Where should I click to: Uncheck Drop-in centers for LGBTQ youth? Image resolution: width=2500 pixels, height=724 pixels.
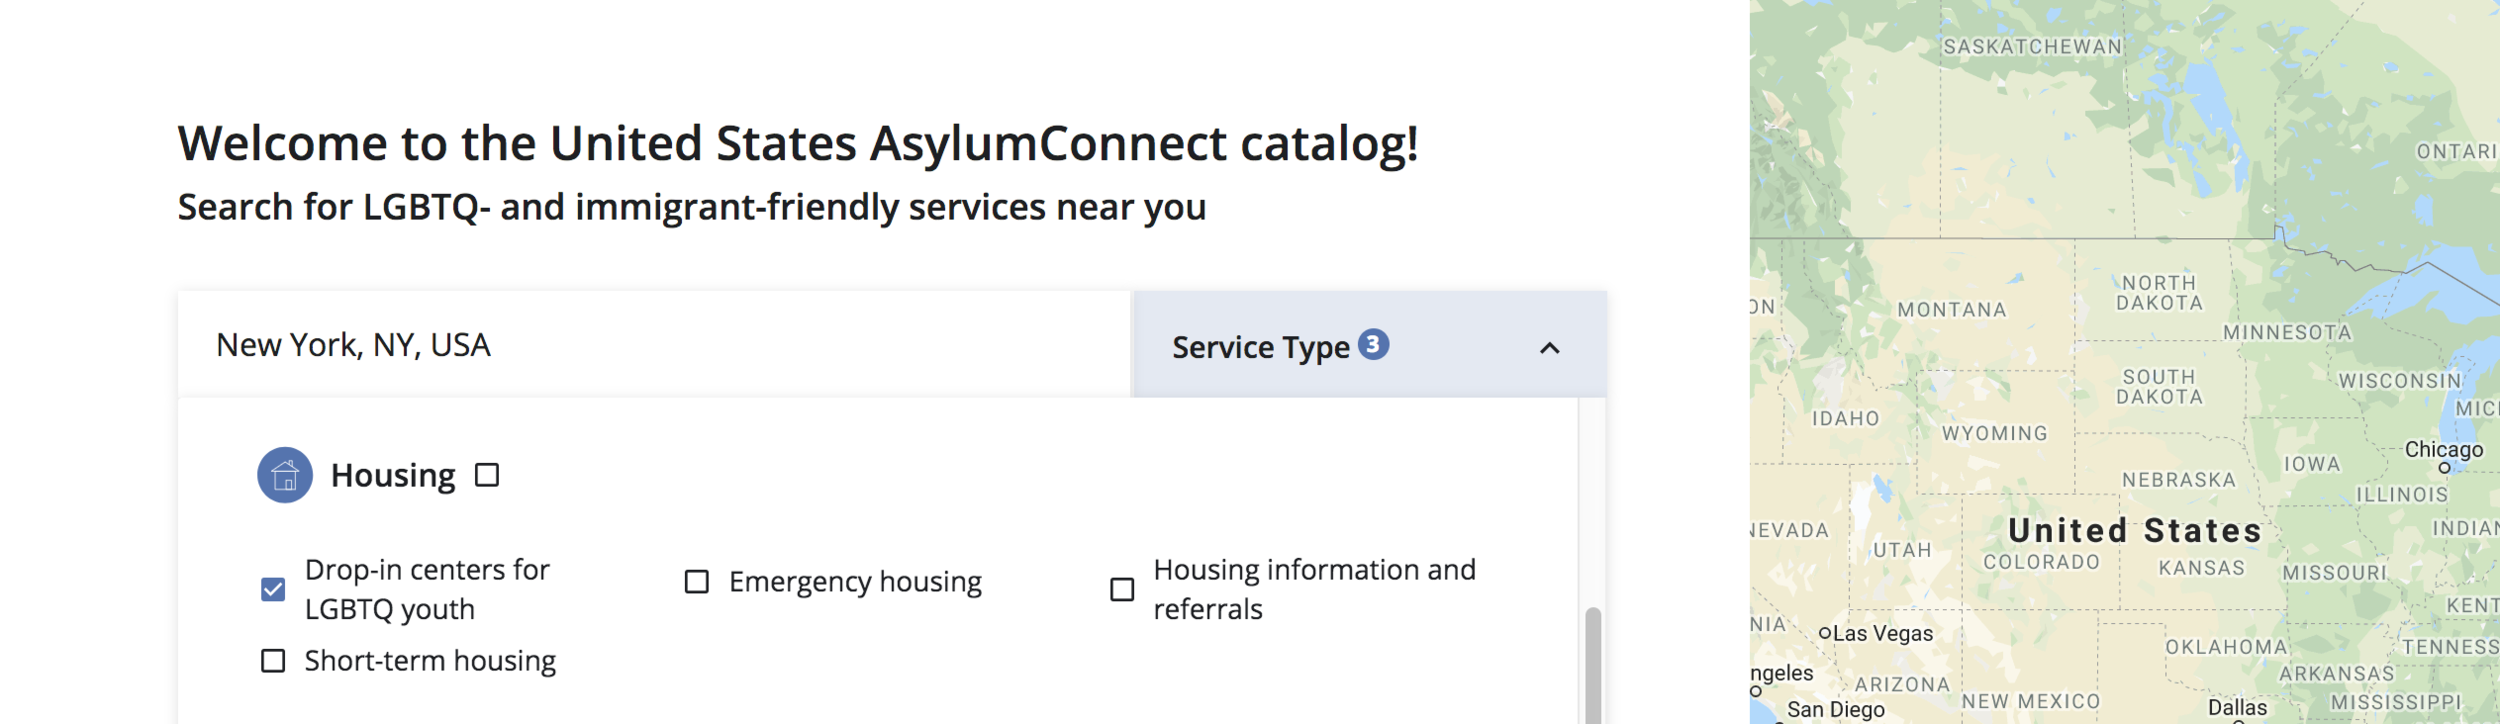(273, 590)
